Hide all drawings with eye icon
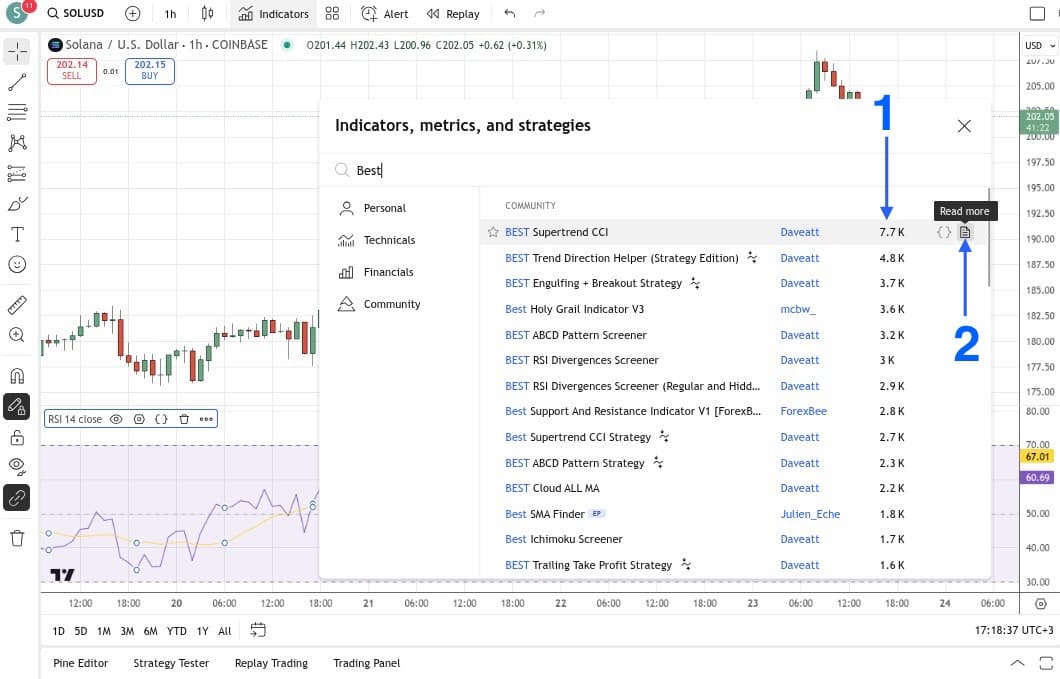The image size is (1060, 679). [17, 467]
